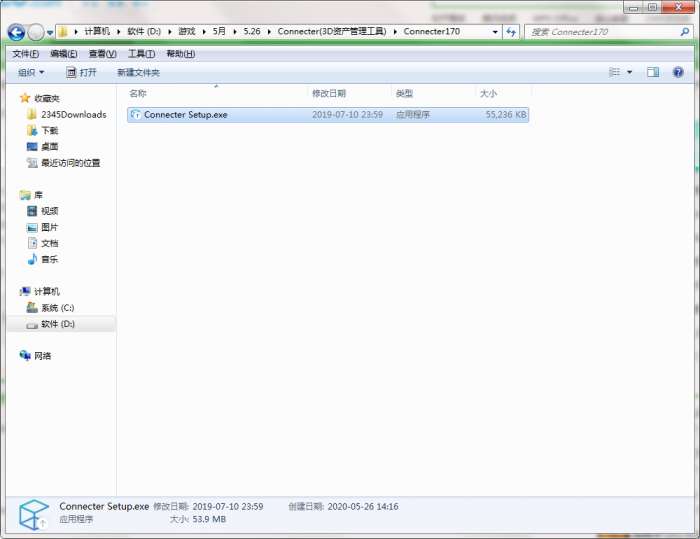This screenshot has width=700, height=539.
Task: Click the 收藏夹 star icon
Action: (x=25, y=98)
